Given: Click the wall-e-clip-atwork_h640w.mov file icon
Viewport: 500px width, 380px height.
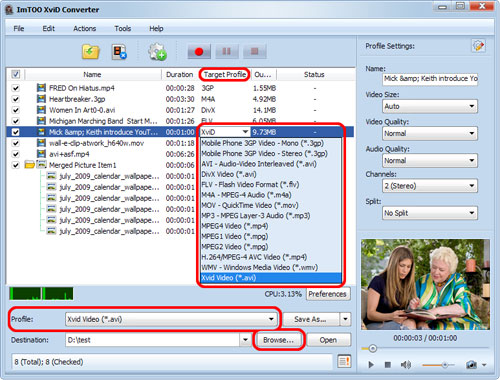Looking at the screenshot, I should coord(41,143).
